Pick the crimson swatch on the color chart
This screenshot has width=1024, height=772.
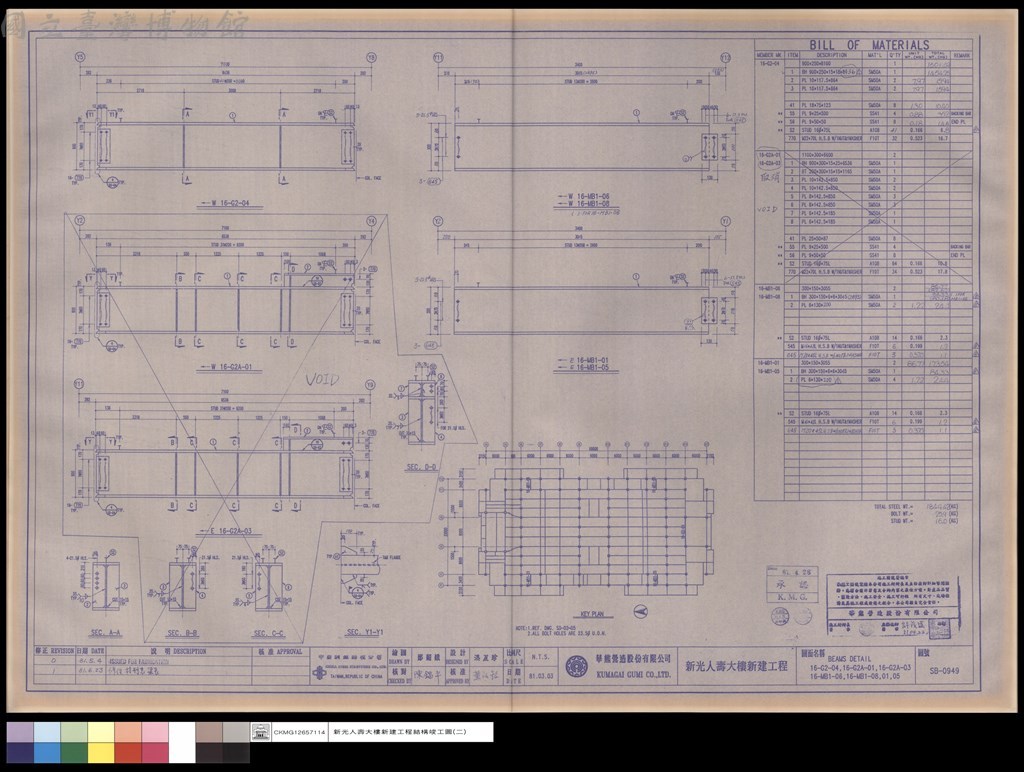155,753
